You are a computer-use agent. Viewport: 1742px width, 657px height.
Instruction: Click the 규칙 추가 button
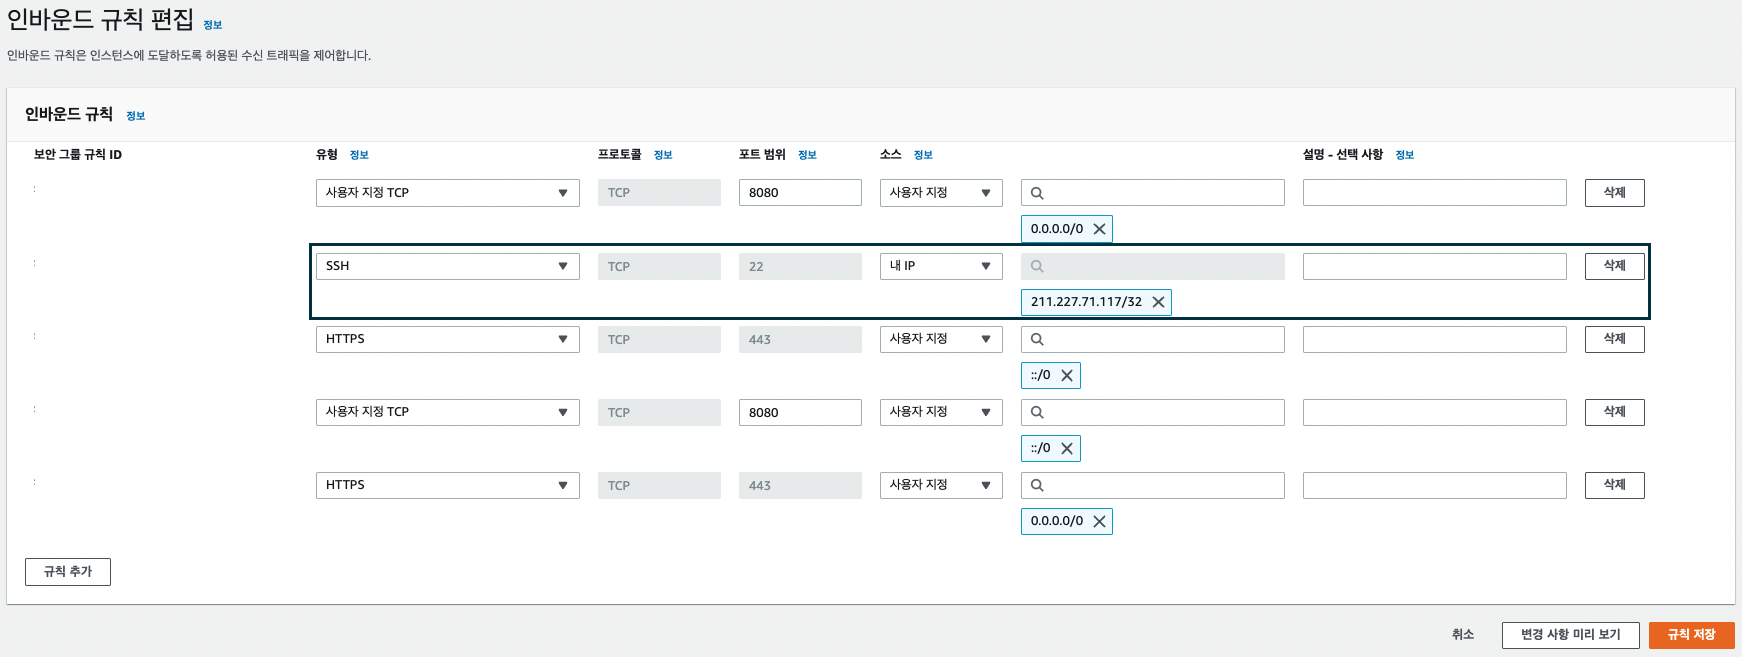tap(68, 572)
